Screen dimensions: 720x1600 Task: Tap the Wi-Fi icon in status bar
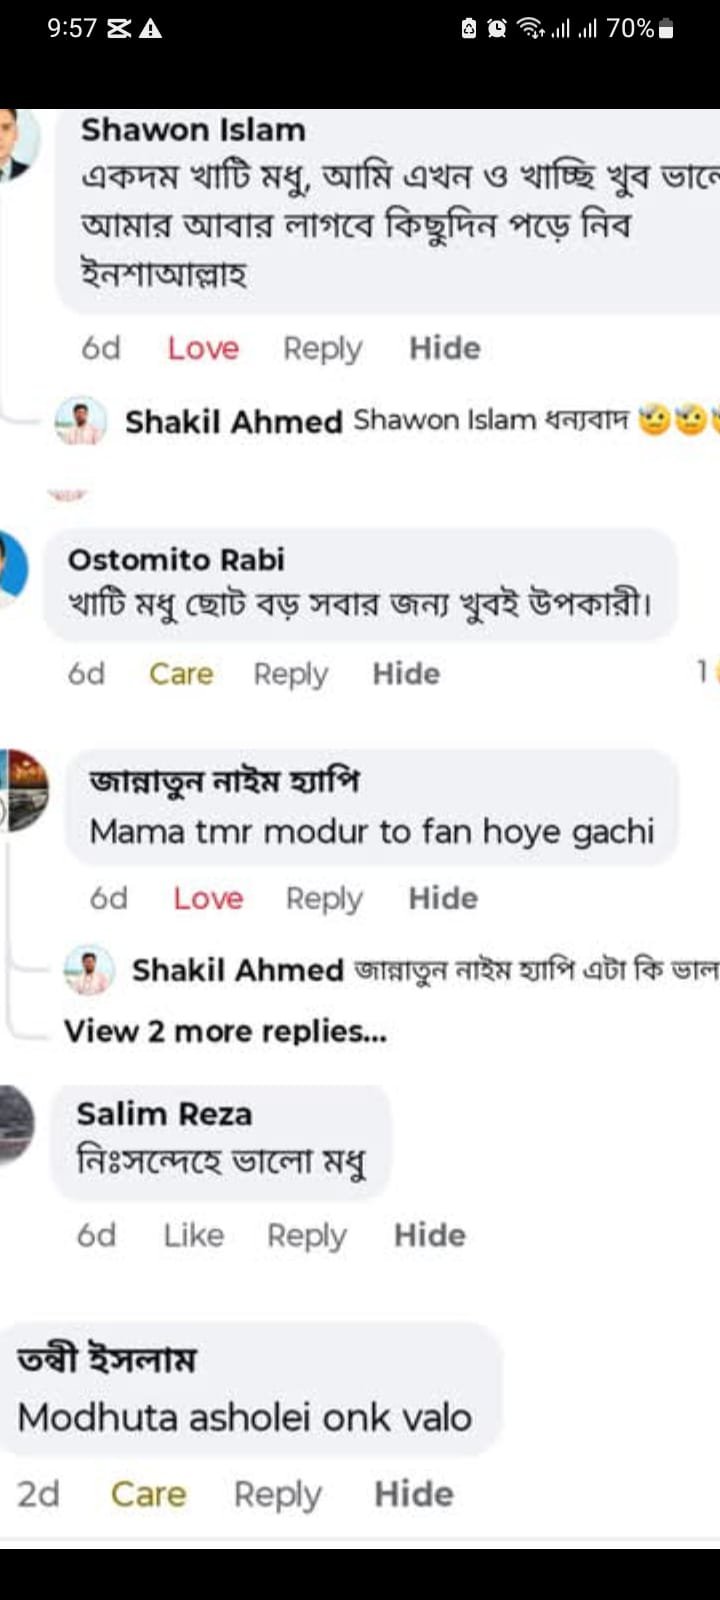click(x=530, y=29)
